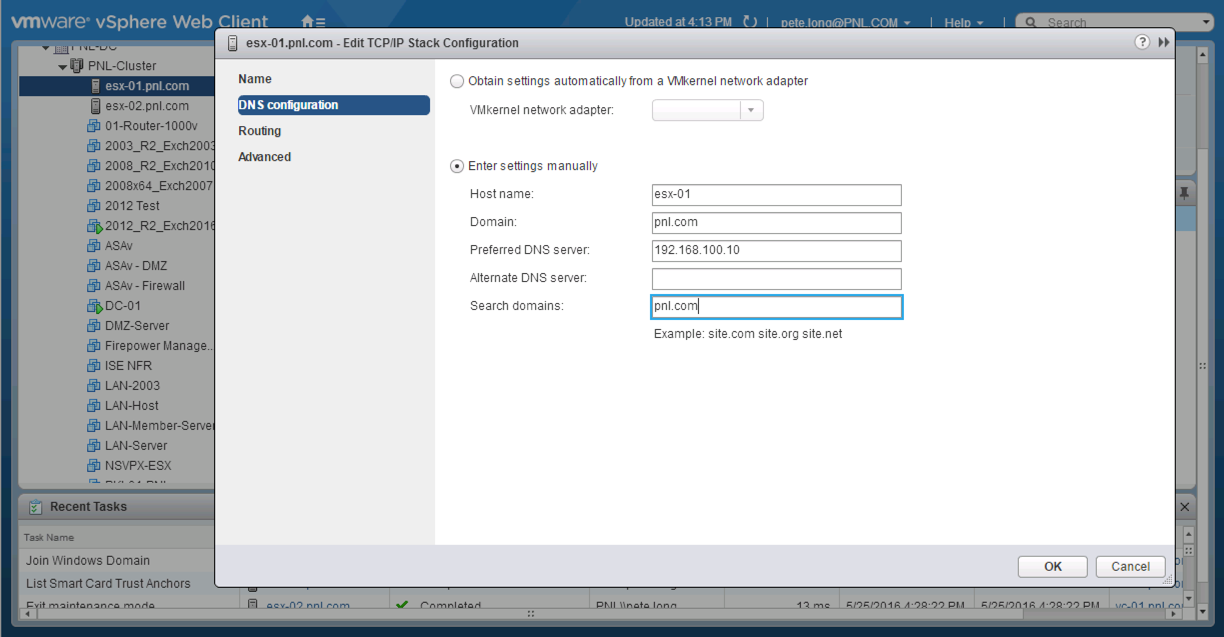Image resolution: width=1224 pixels, height=637 pixels.
Task: Click the VM icon for LAN-Server
Action: [x=94, y=446]
